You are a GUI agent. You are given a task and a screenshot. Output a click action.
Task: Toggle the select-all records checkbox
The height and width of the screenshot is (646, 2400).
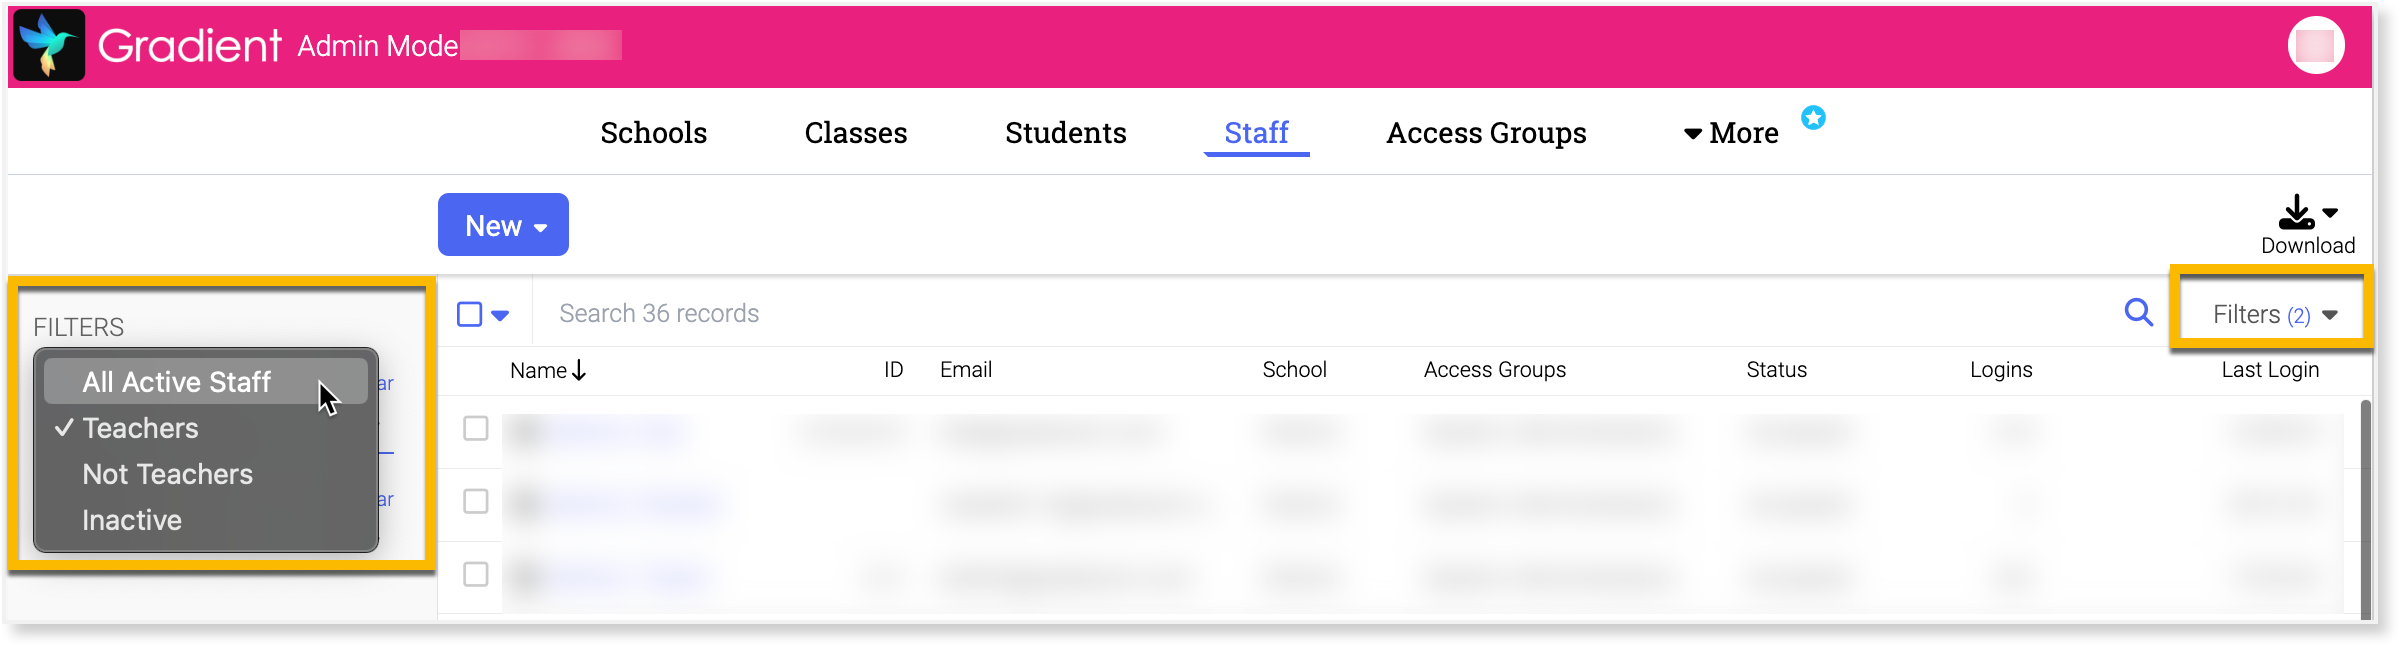pyautogui.click(x=469, y=314)
